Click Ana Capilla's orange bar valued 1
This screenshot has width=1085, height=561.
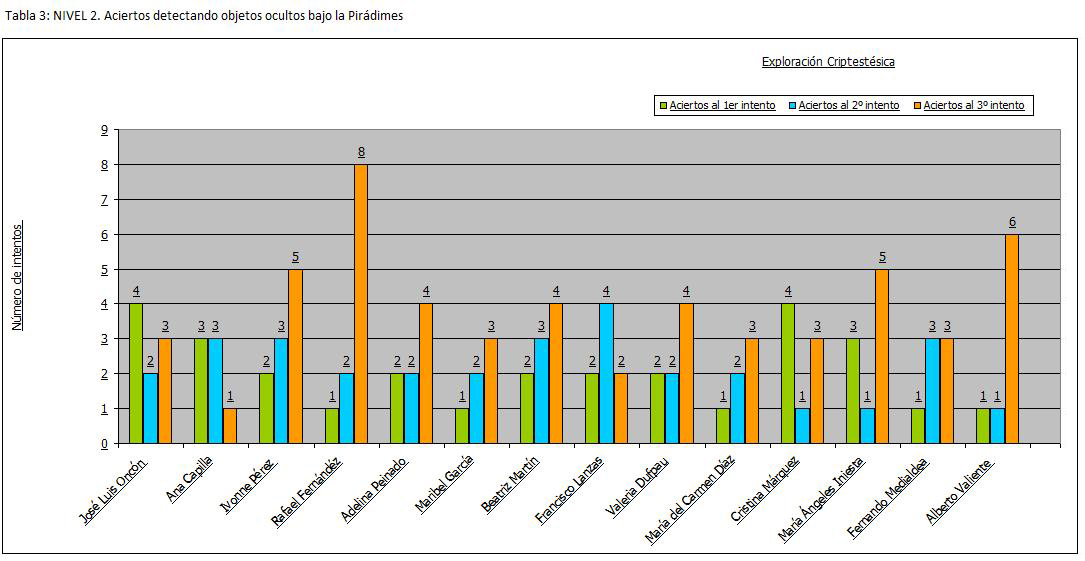(x=230, y=425)
